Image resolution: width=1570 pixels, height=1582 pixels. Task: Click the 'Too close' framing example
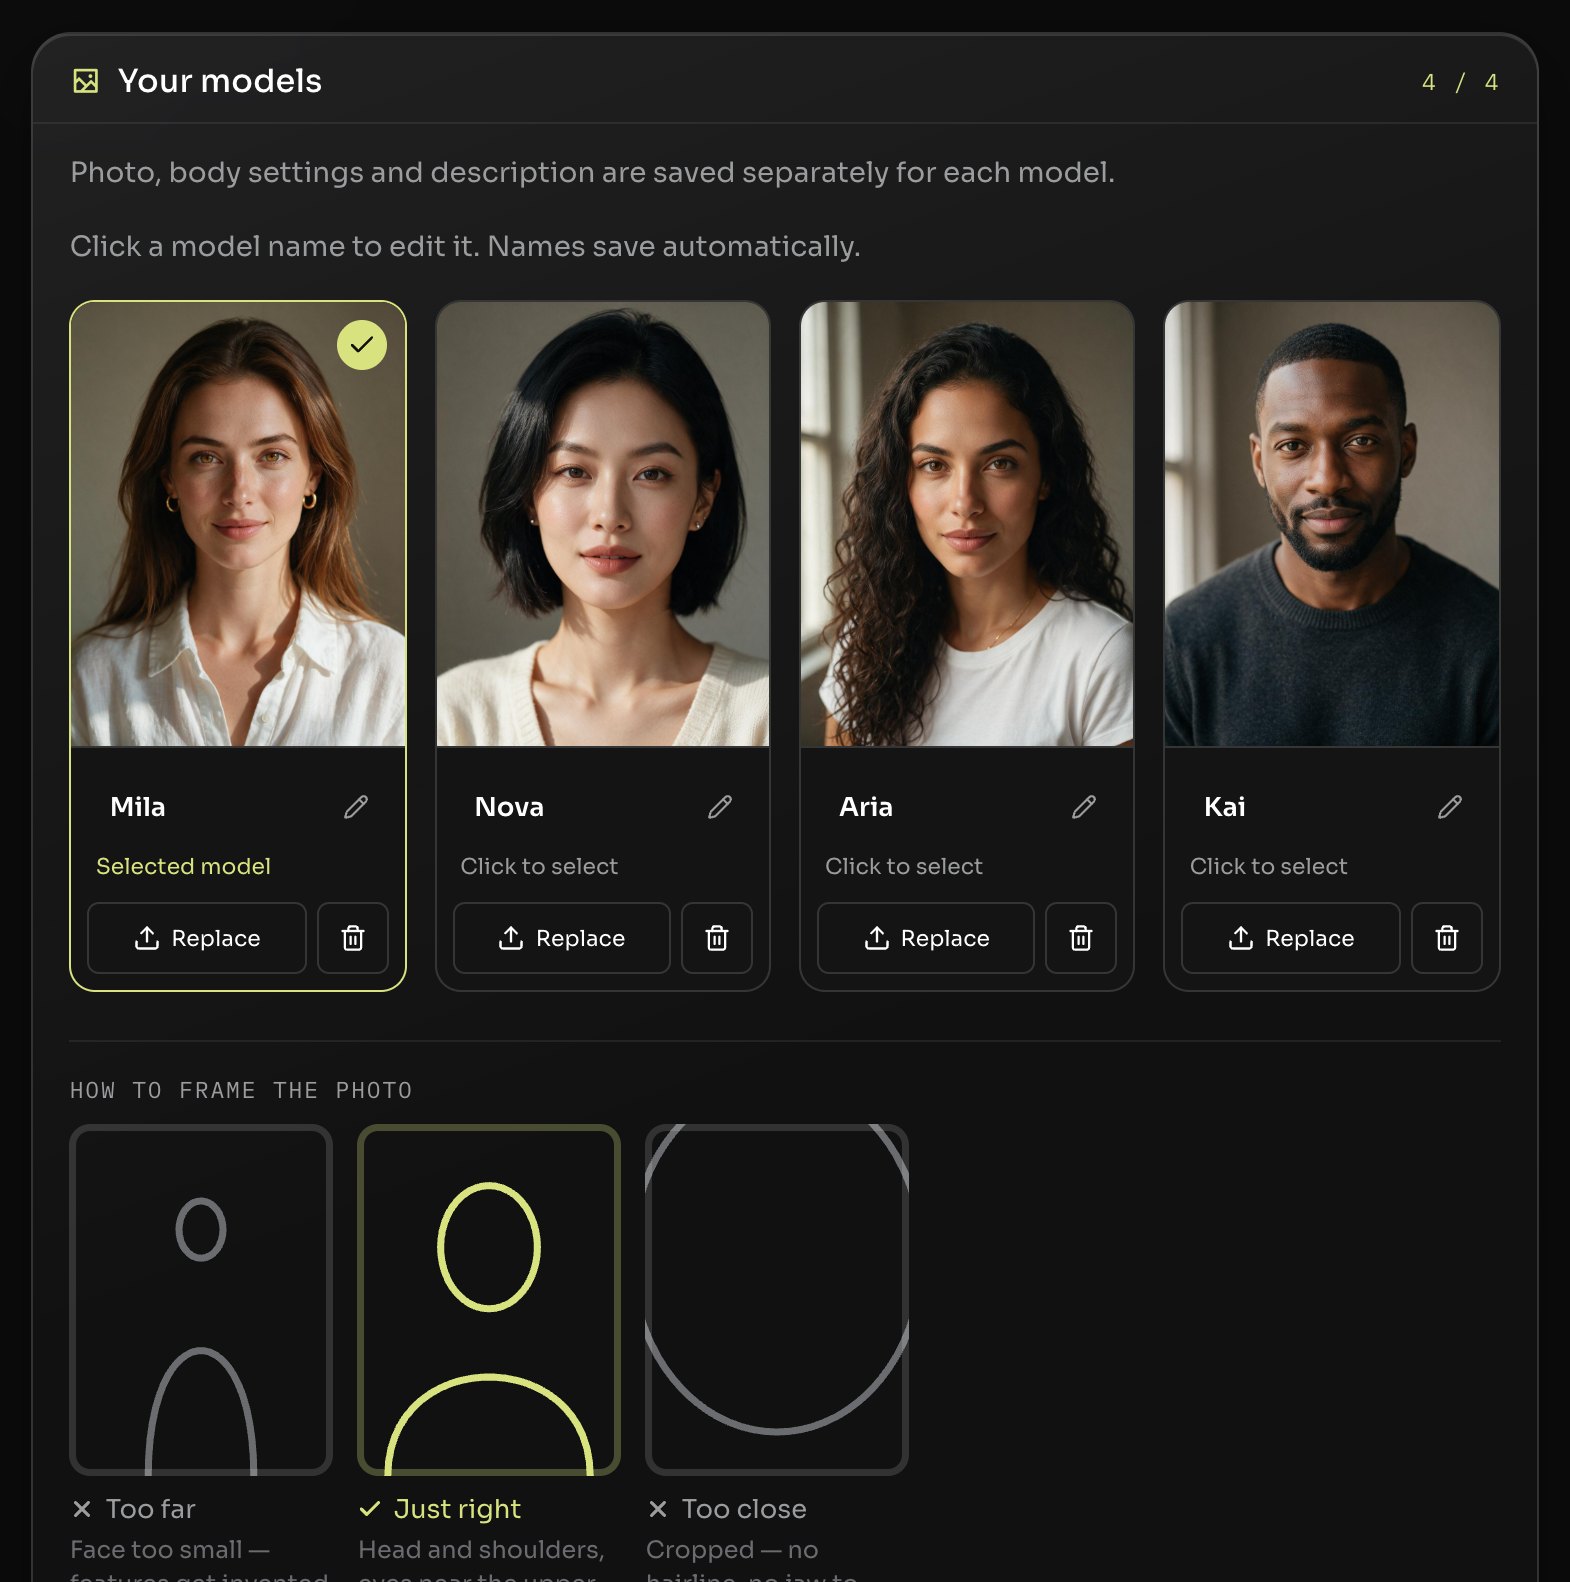[x=777, y=1300]
